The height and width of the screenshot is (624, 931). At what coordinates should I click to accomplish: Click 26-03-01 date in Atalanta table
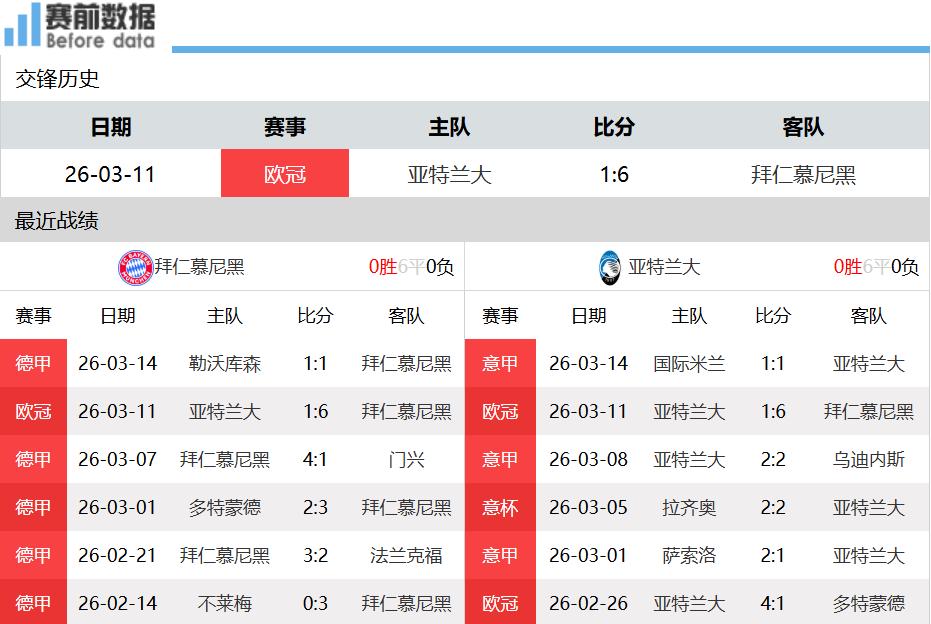(588, 556)
